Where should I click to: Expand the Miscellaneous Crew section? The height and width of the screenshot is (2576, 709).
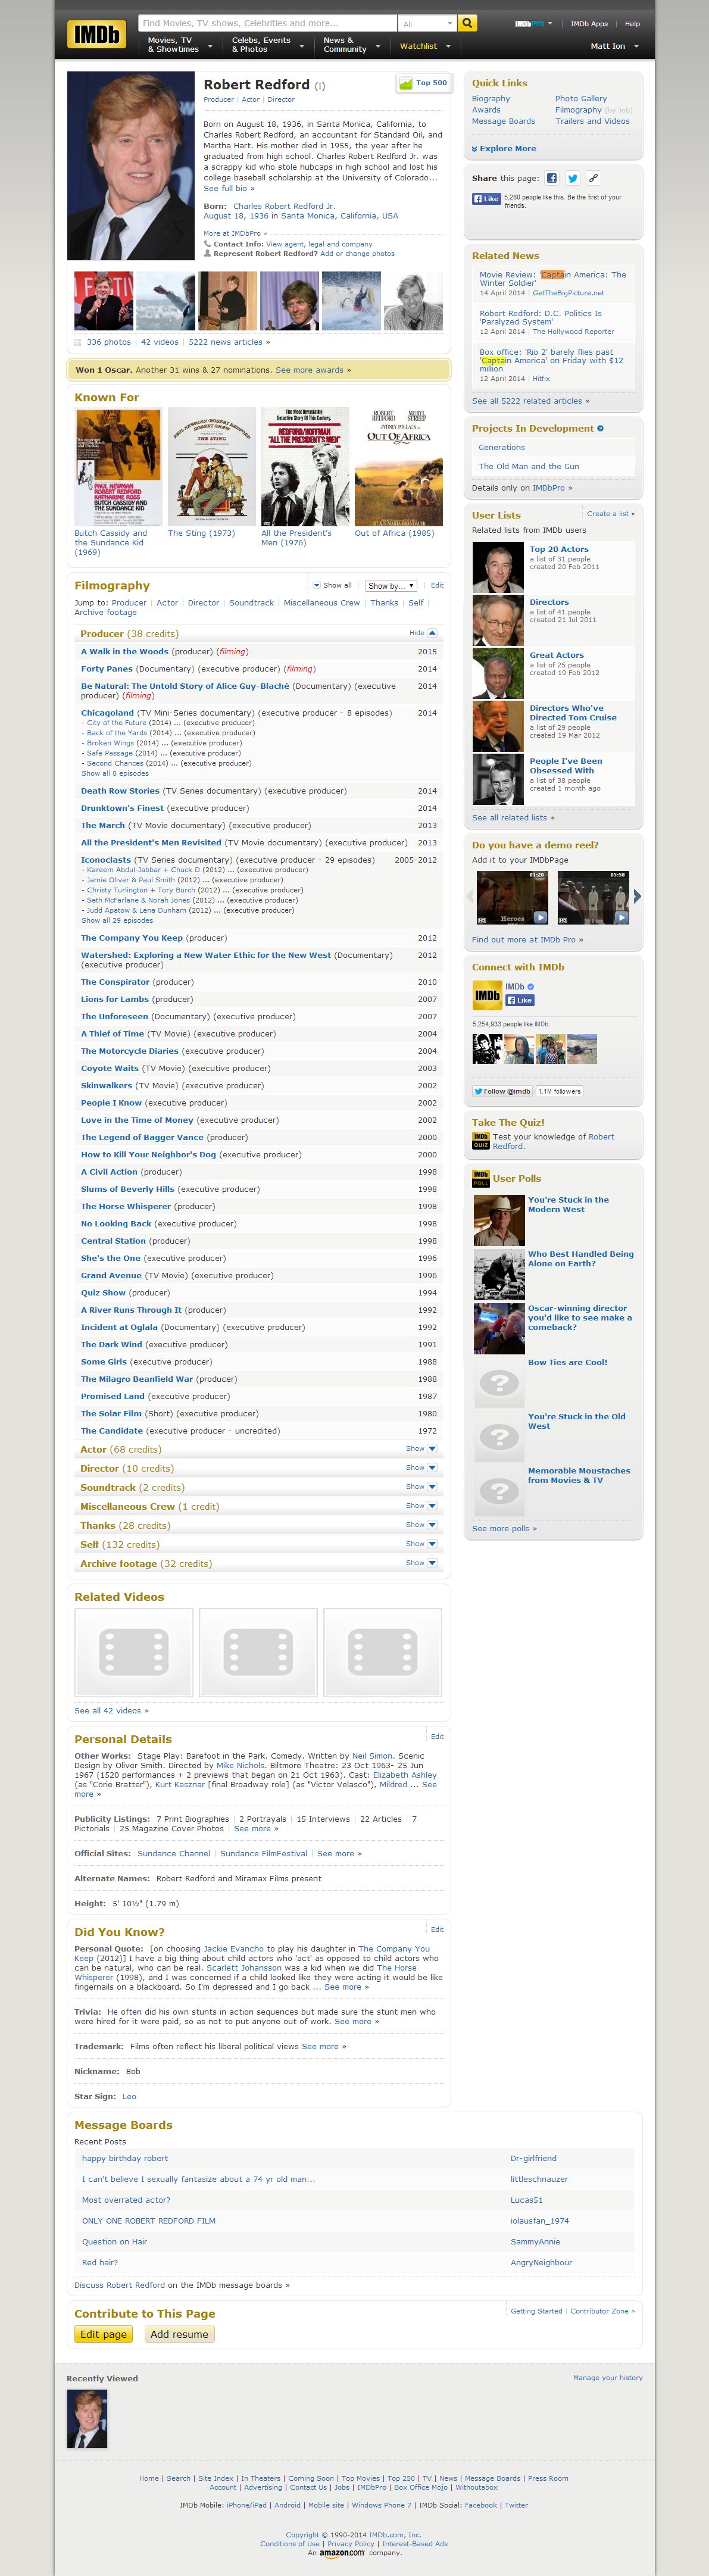(421, 1505)
